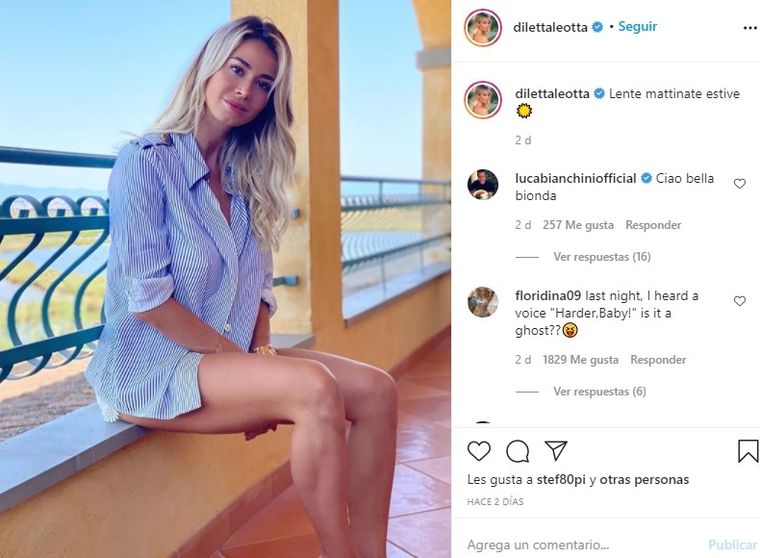Share post via paper plane icon

coord(556,450)
